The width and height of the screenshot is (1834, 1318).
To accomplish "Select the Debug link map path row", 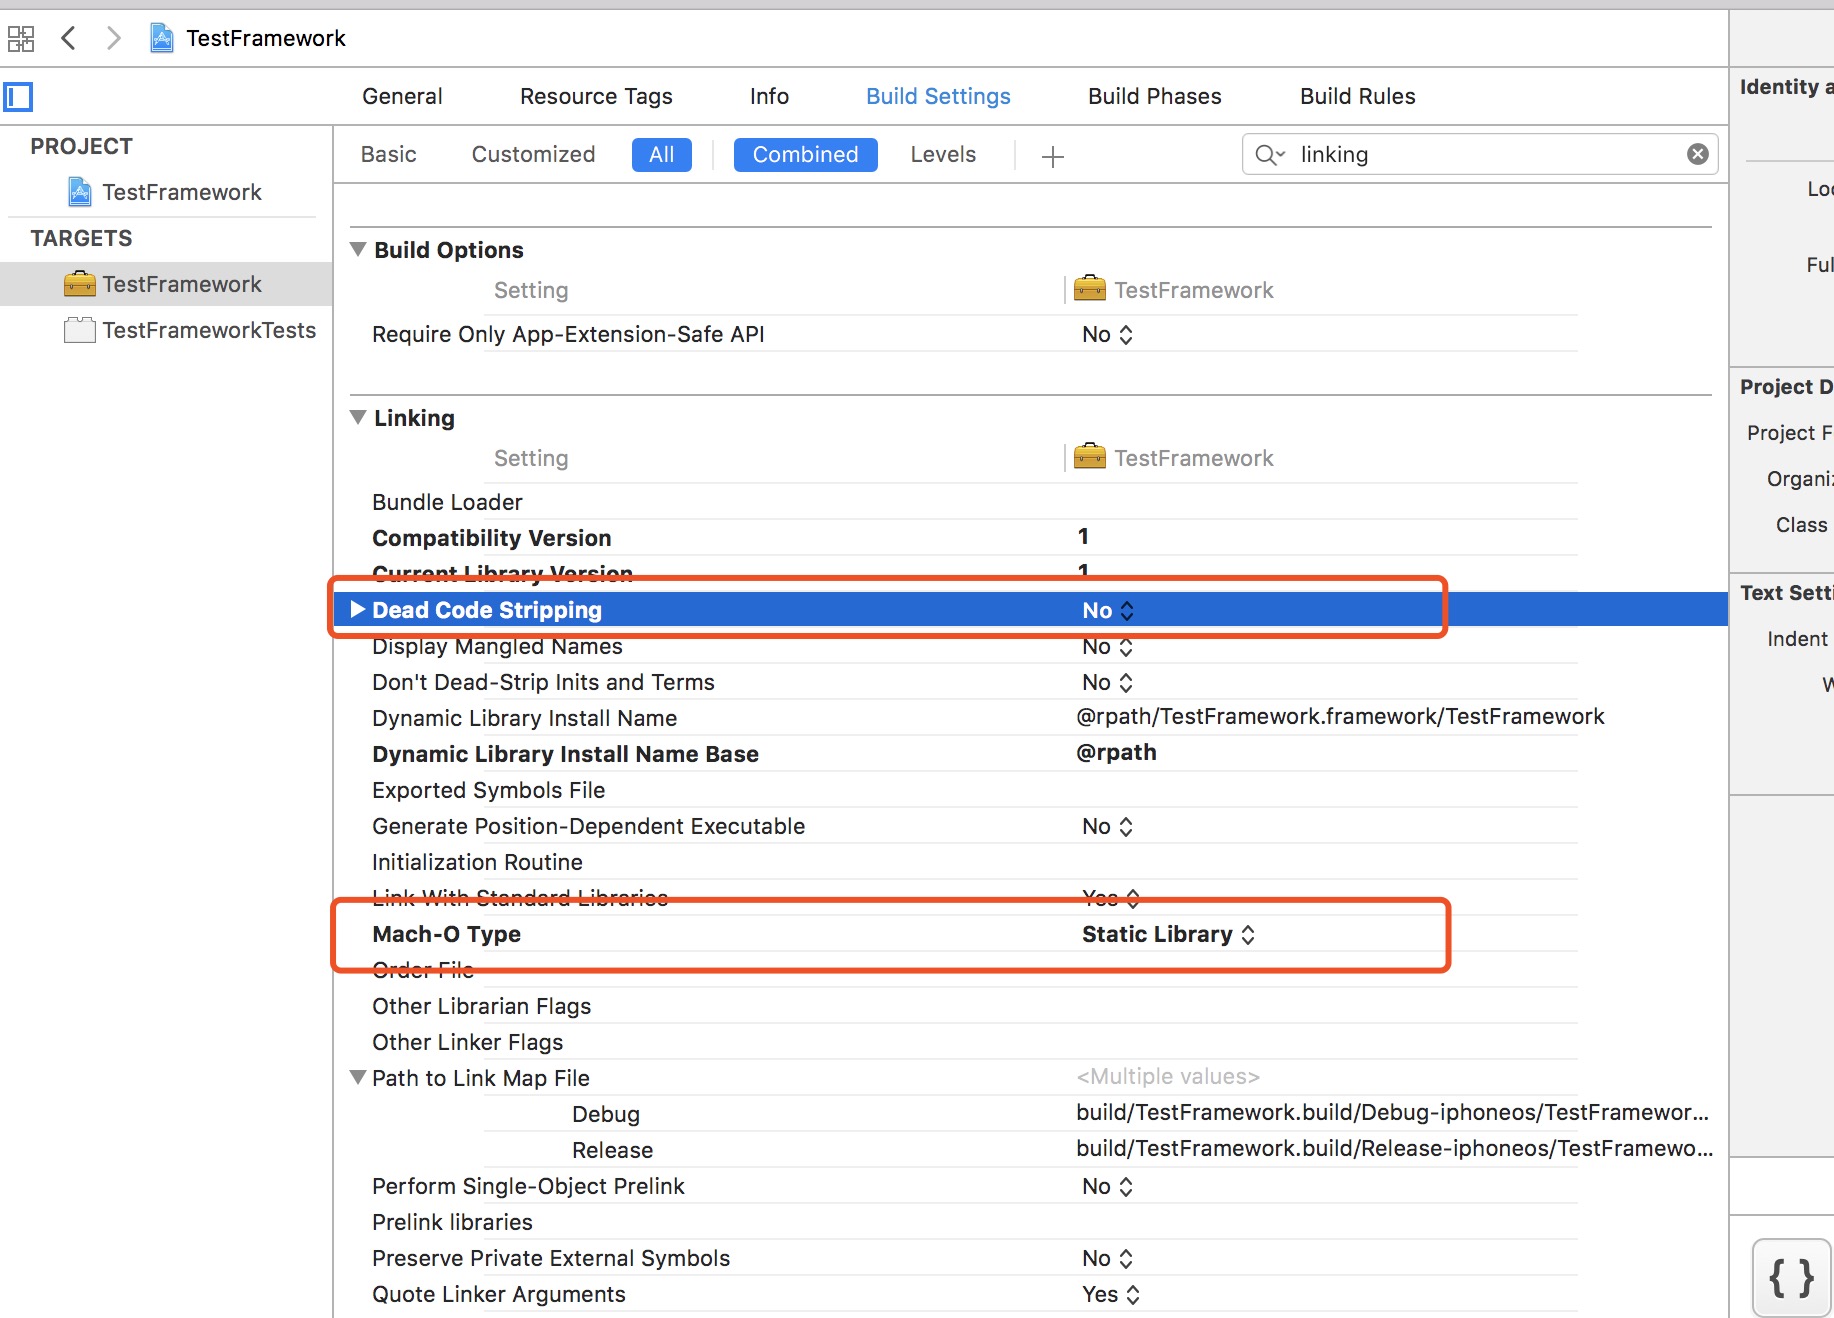I will [x=605, y=1114].
